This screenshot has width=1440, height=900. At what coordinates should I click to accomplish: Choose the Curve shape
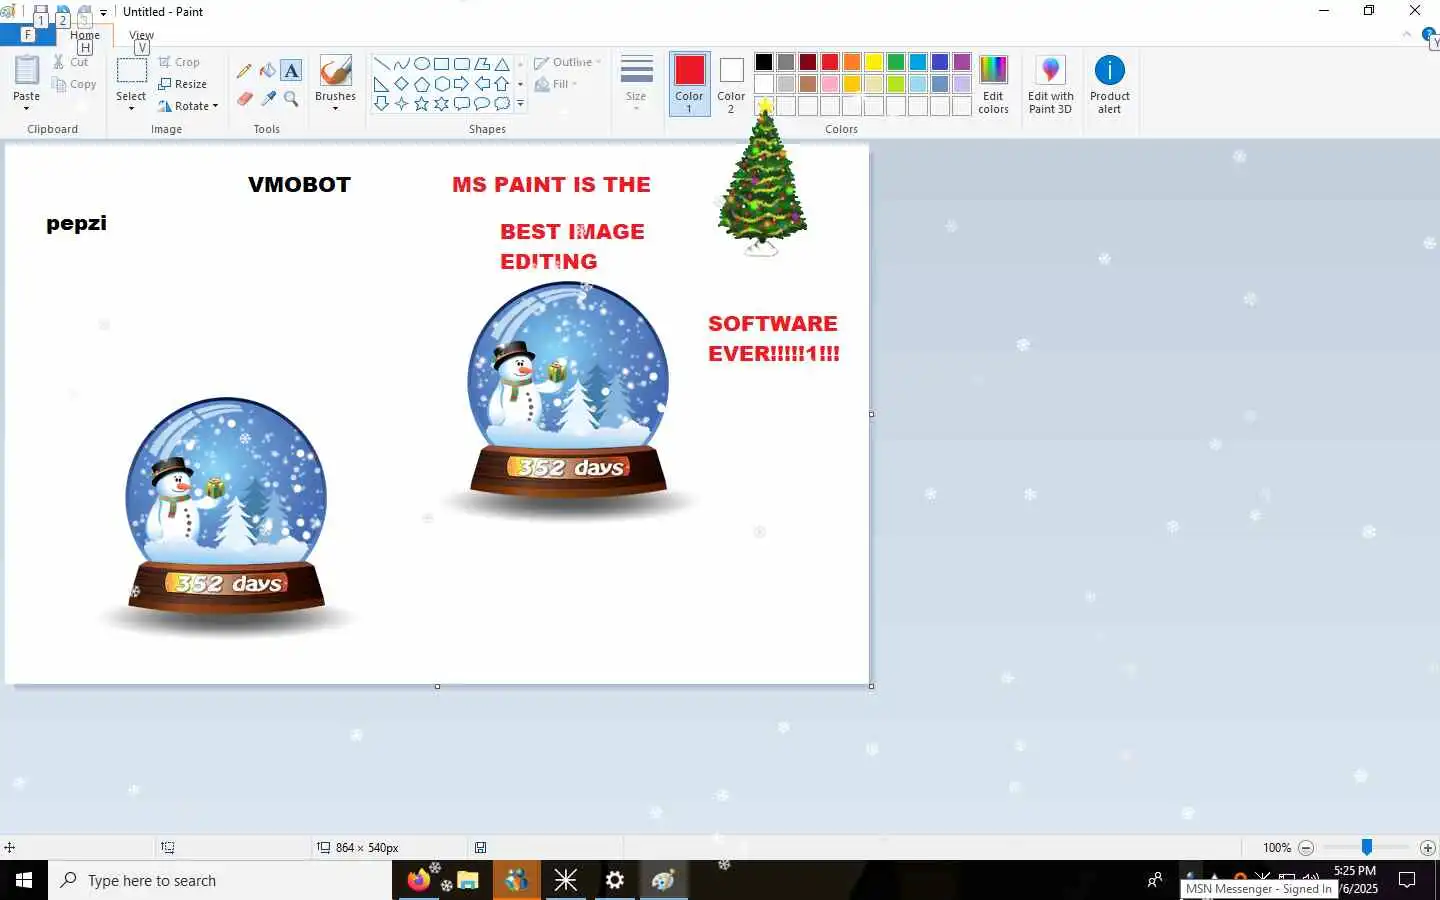pos(402,64)
